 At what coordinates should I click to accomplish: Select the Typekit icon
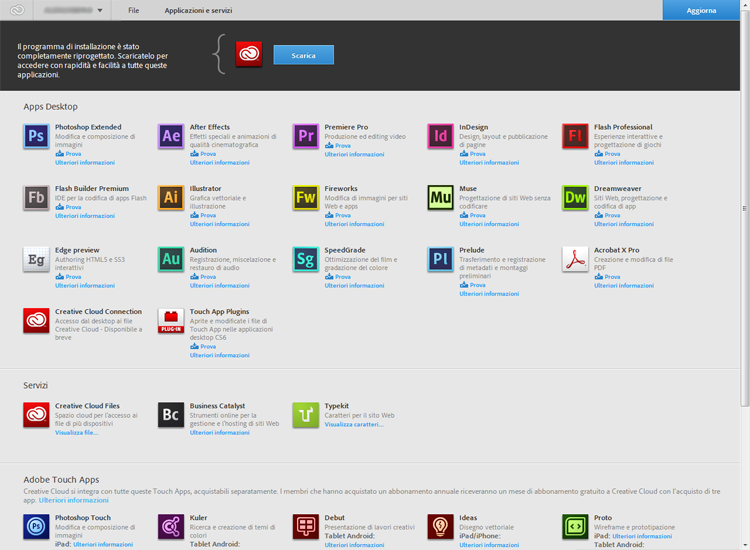click(x=306, y=415)
